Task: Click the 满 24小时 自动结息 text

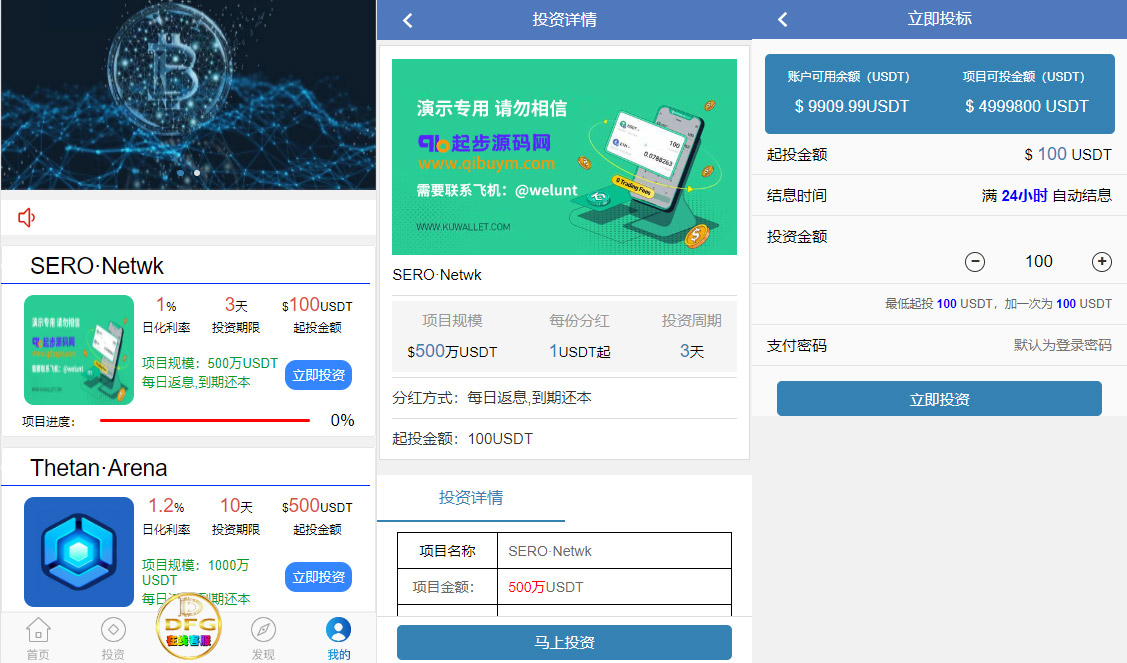Action: click(1046, 196)
